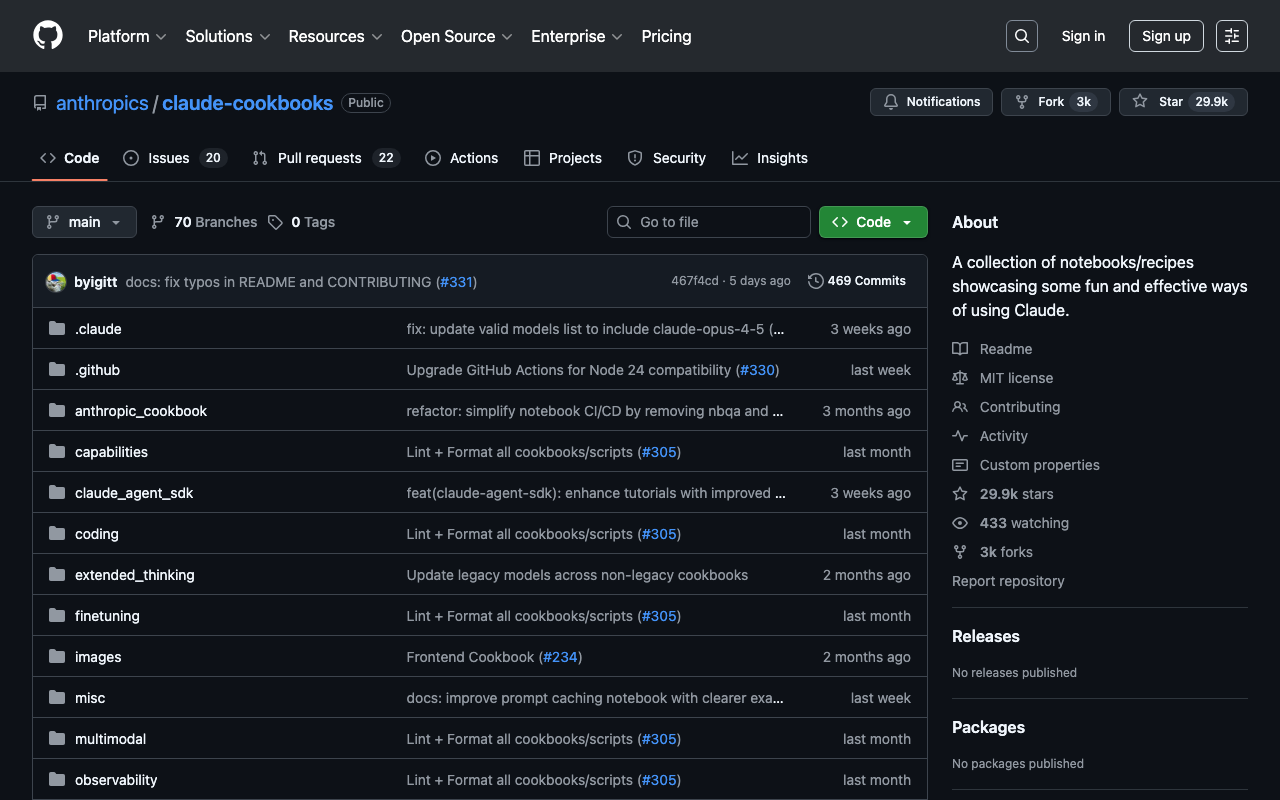Open the green Code dropdown
The image size is (1280, 800).
point(872,222)
